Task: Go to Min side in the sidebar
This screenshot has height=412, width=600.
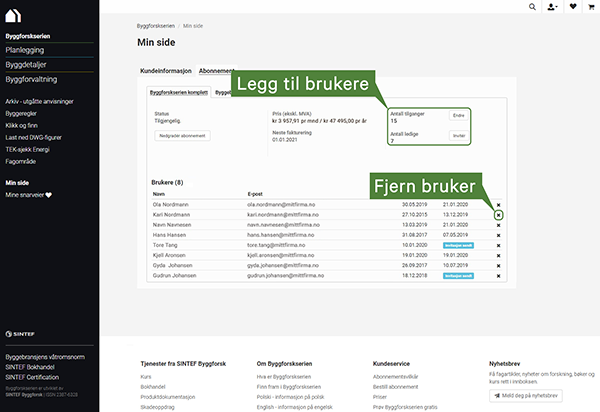Action: (x=17, y=183)
